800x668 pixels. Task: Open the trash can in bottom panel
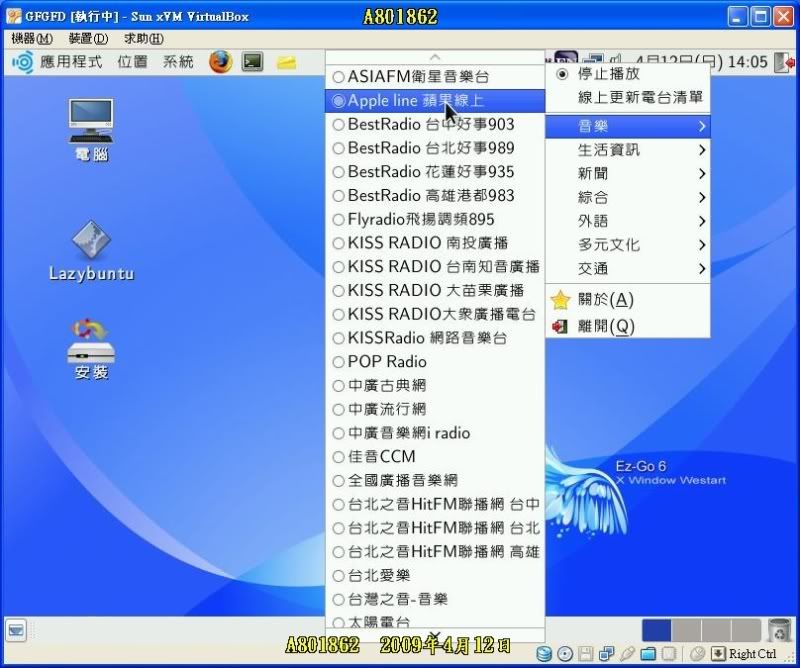pos(779,630)
